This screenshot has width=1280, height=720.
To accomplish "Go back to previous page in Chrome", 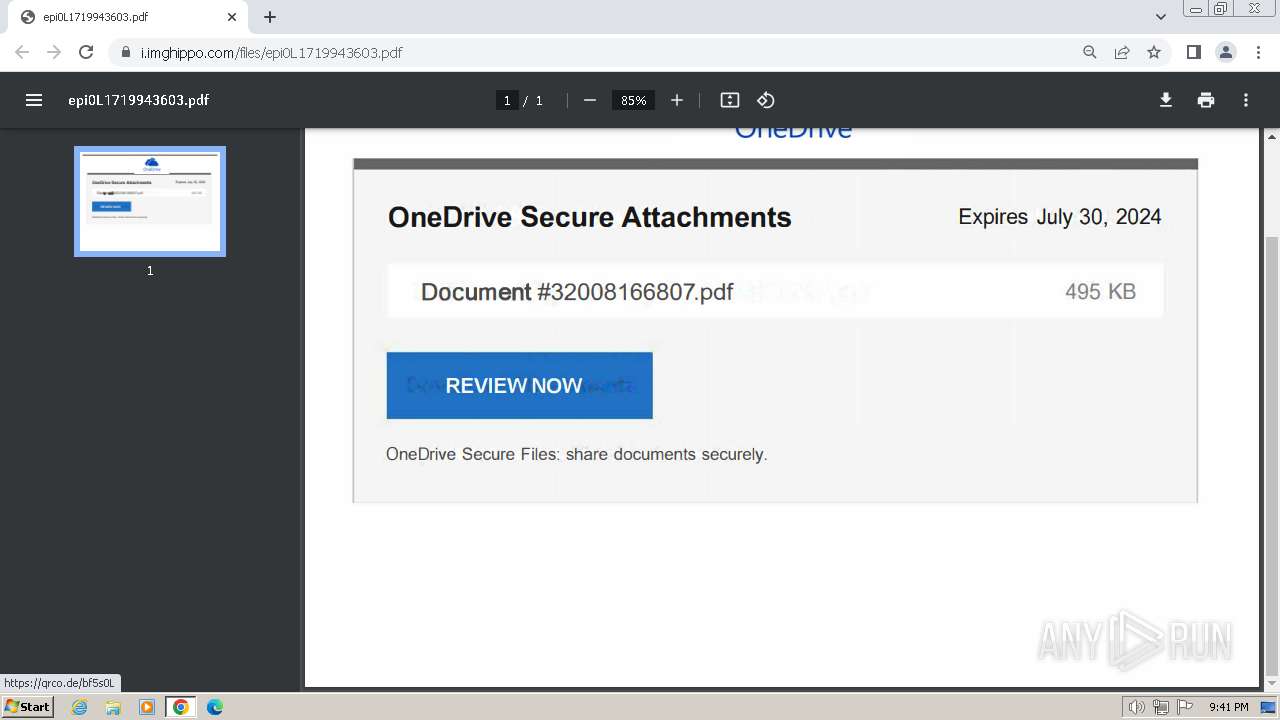I will pyautogui.click(x=22, y=52).
